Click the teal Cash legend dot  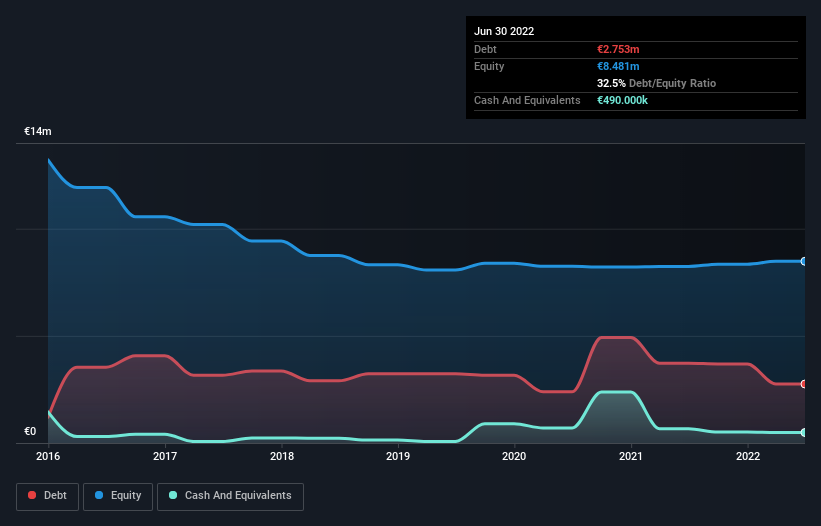pos(173,495)
